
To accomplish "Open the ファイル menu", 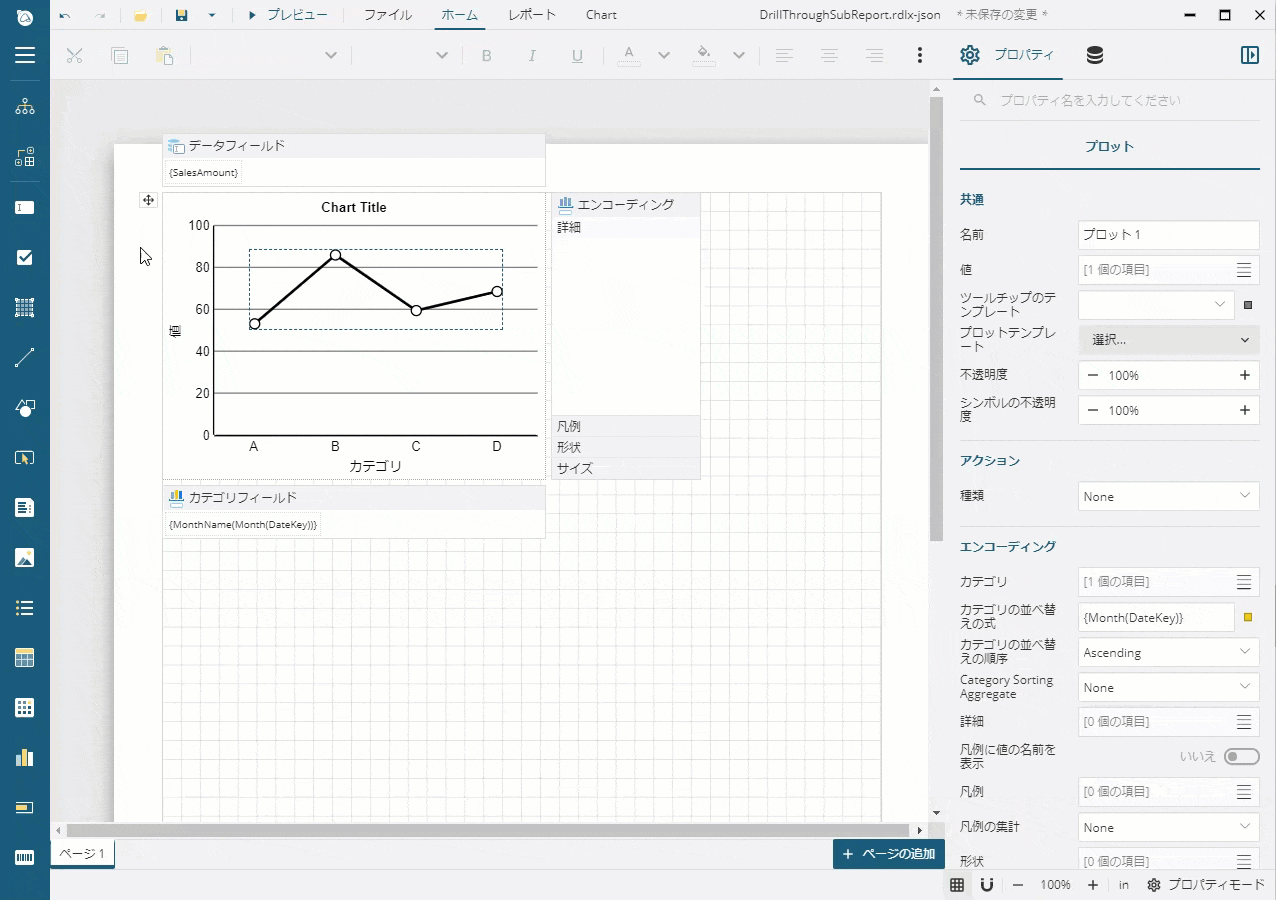I will [x=387, y=15].
